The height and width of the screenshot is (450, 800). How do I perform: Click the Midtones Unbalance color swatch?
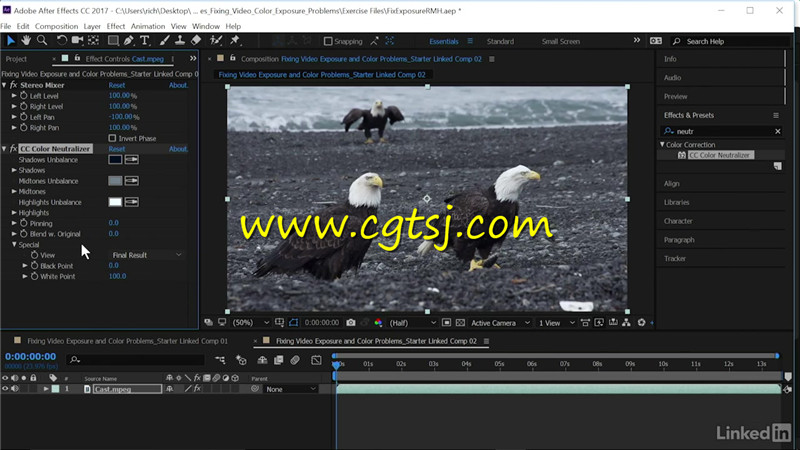click(x=115, y=181)
